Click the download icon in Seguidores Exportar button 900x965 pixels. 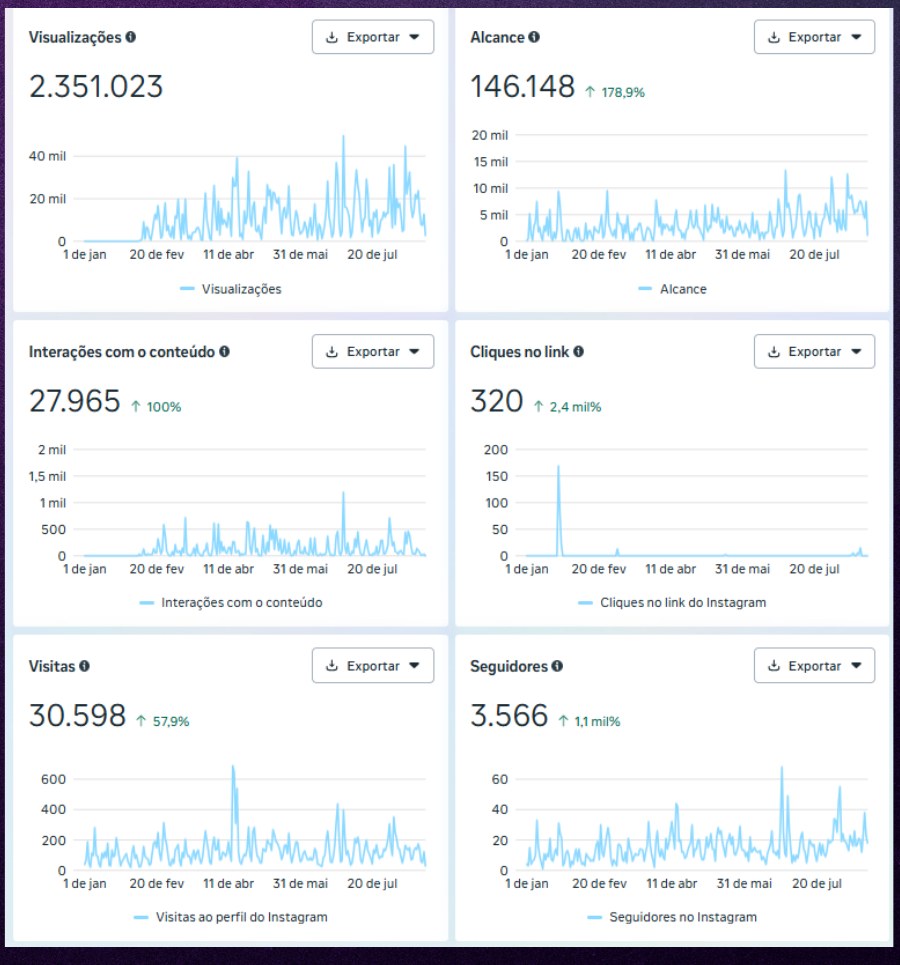pyautogui.click(x=774, y=665)
